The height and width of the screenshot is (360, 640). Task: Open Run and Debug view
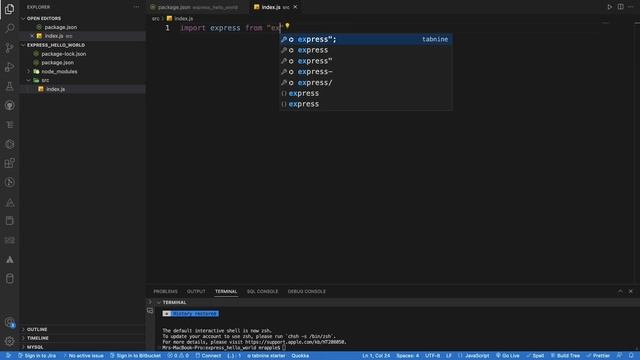[9, 67]
